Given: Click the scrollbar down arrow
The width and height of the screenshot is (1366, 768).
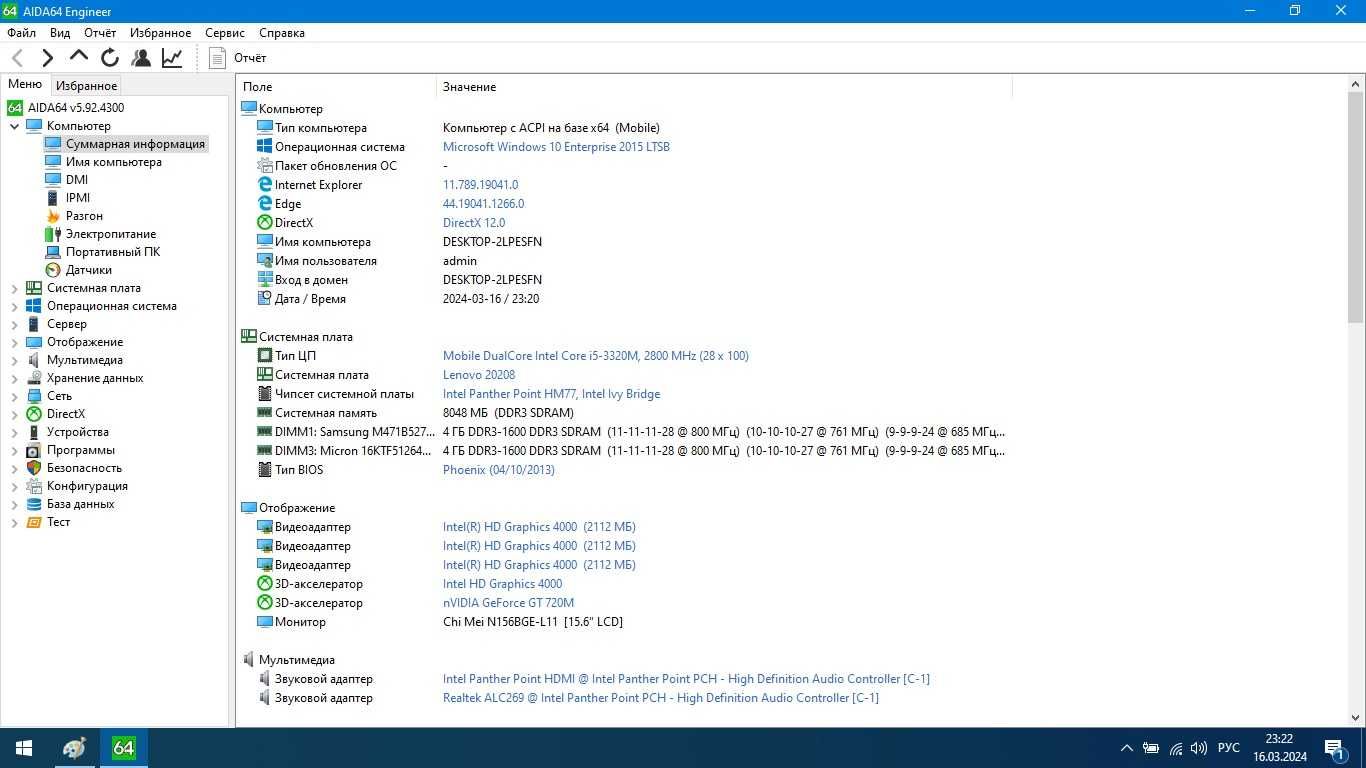Looking at the screenshot, I should [x=1356, y=718].
